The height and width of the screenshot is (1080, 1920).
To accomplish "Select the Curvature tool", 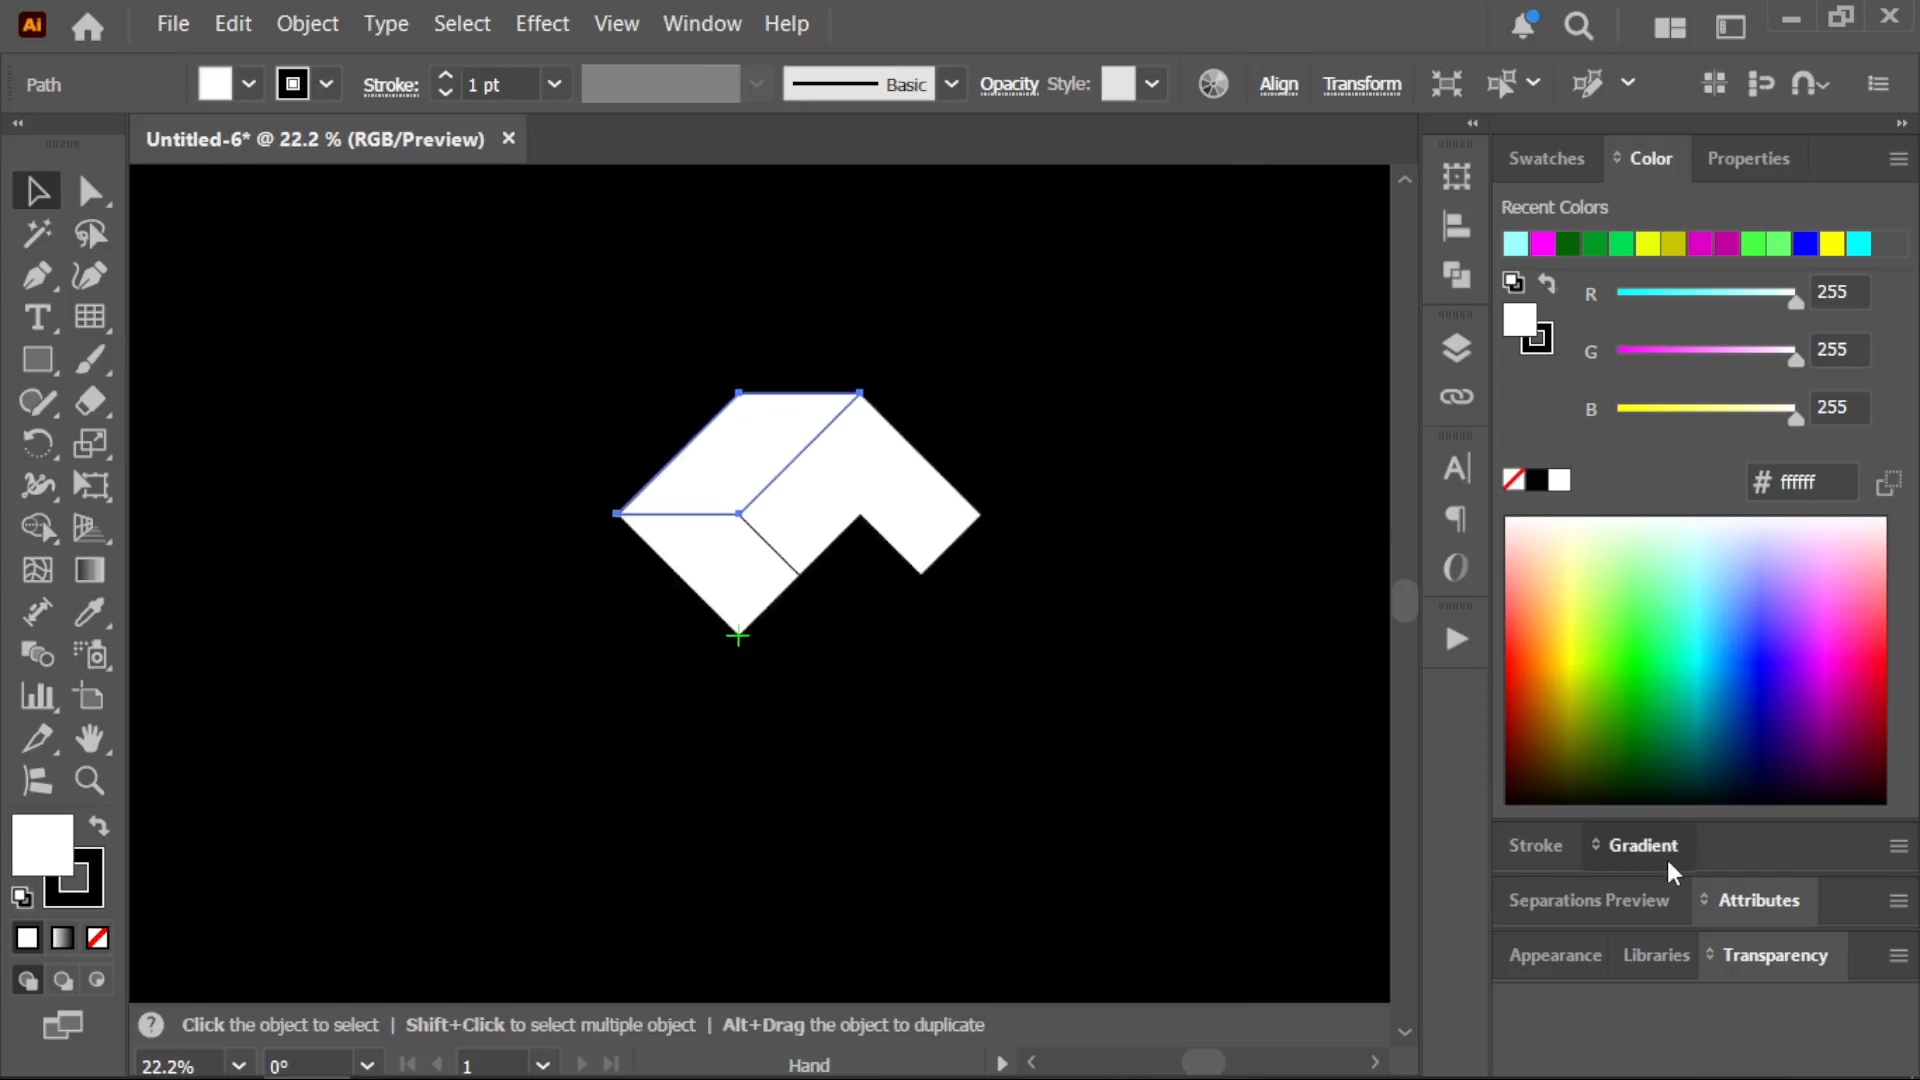I will coord(90,275).
